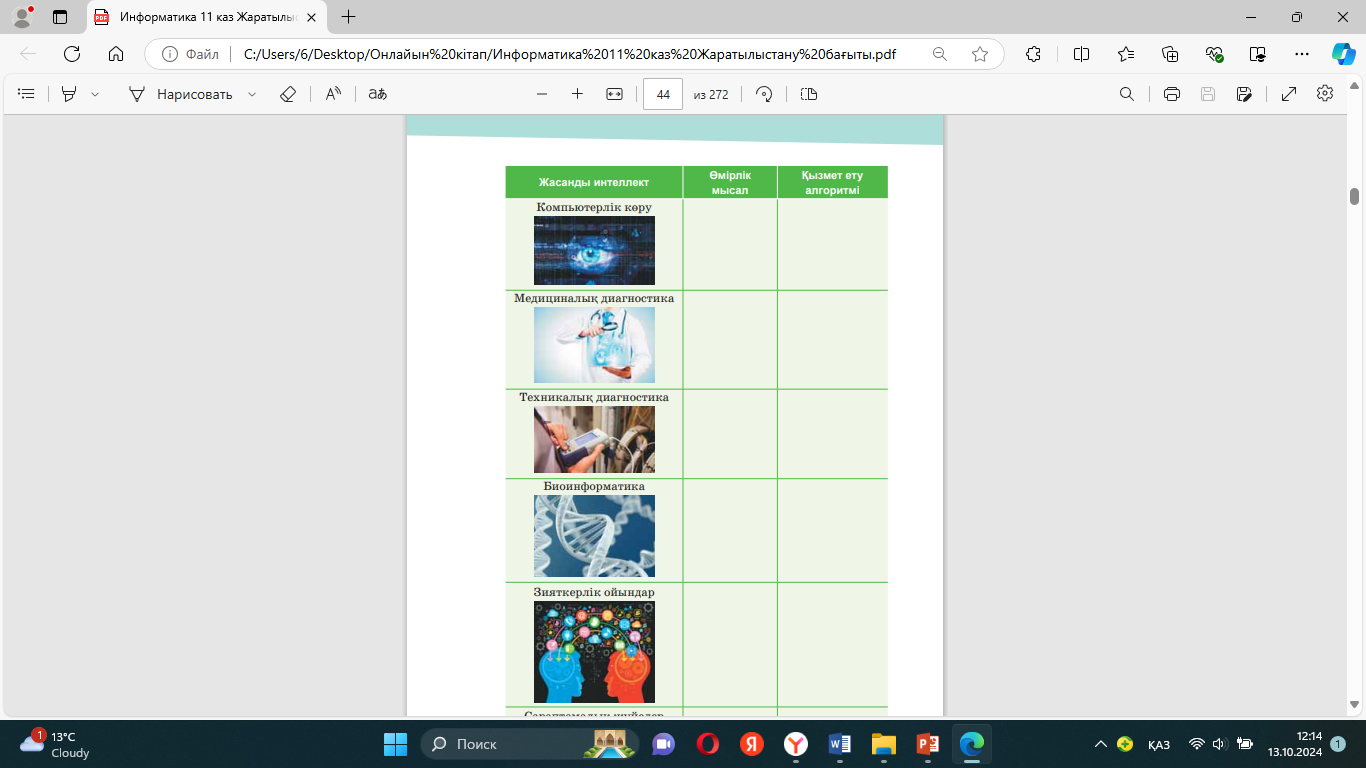This screenshot has width=1366, height=768.
Task: Open Settings and more menu
Action: pyautogui.click(x=1301, y=54)
